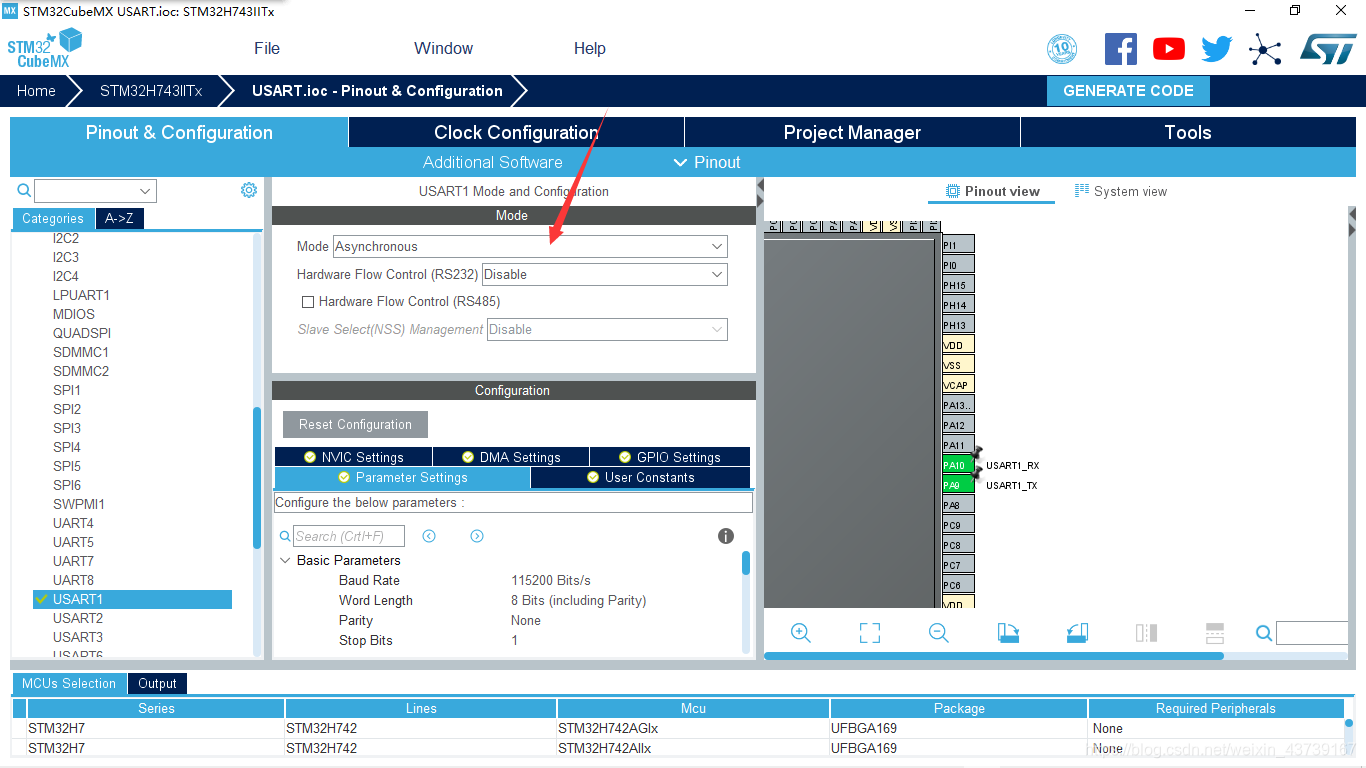
Task: Rotate the chip clockwise icon
Action: click(1008, 633)
